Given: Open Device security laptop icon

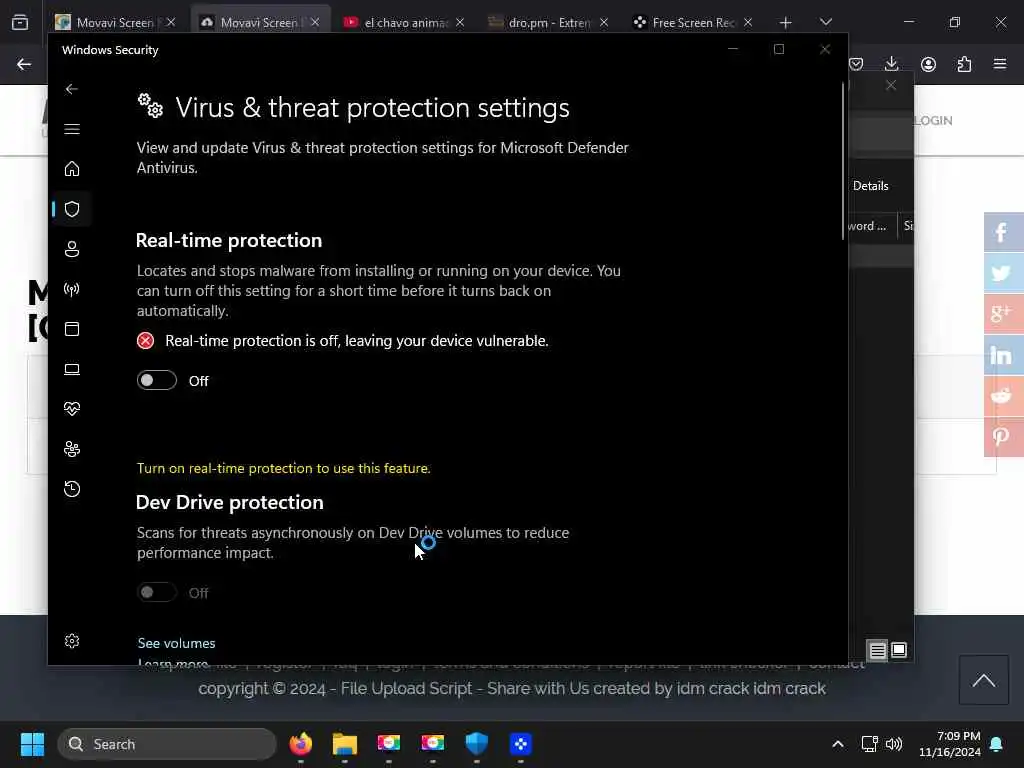Looking at the screenshot, I should [72, 369].
